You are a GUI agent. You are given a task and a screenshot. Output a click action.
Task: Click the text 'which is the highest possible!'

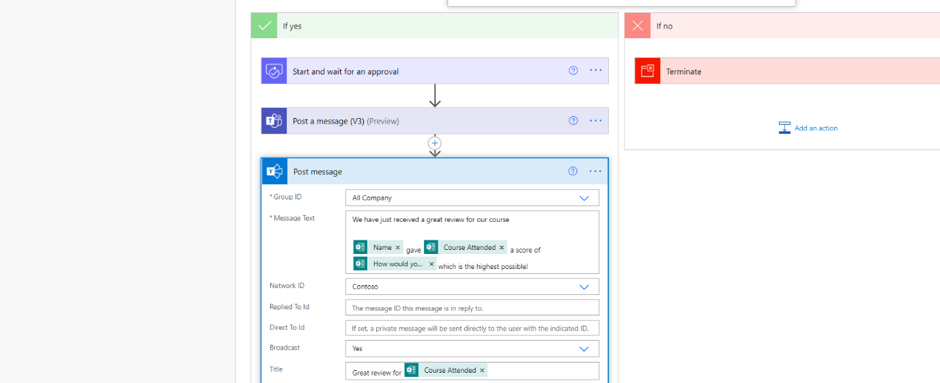[x=483, y=266]
